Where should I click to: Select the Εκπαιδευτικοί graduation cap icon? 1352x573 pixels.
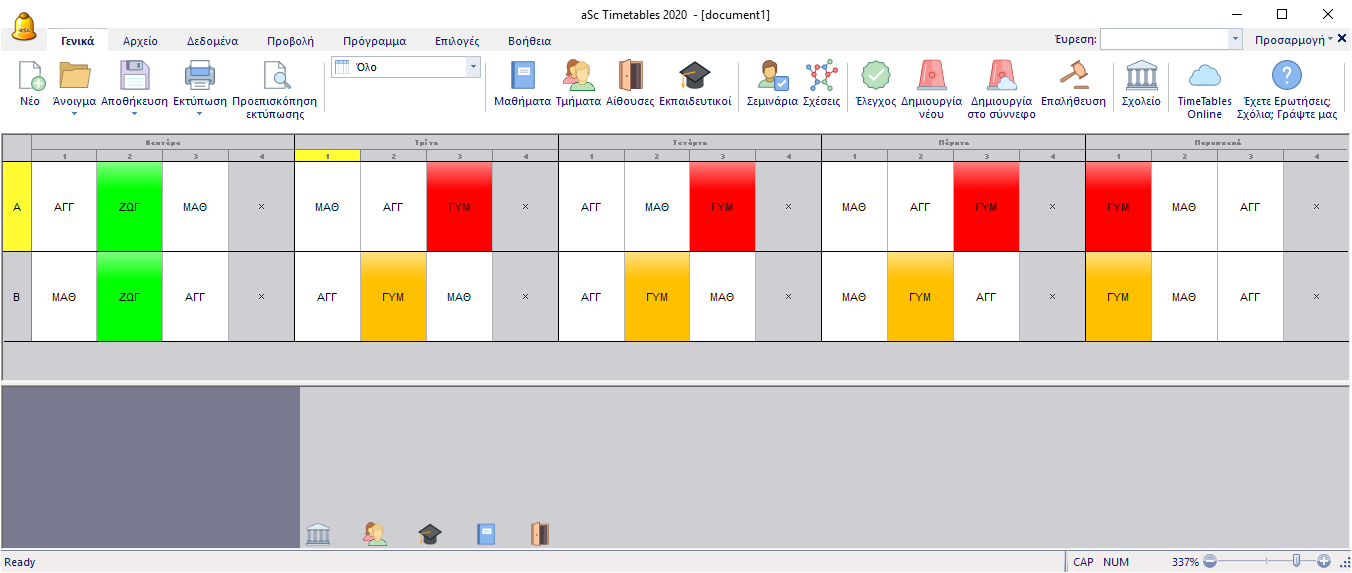(x=695, y=77)
